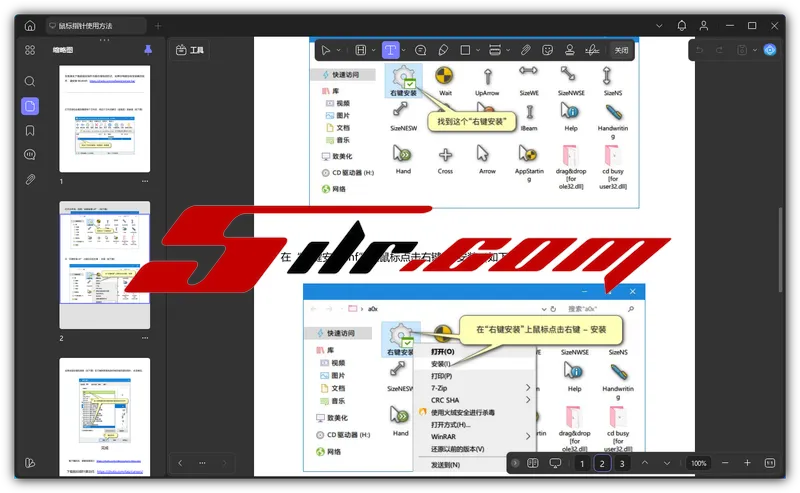The image size is (800, 493).
Task: Collapse the bottom page bar with arrow
Action: click(515, 463)
